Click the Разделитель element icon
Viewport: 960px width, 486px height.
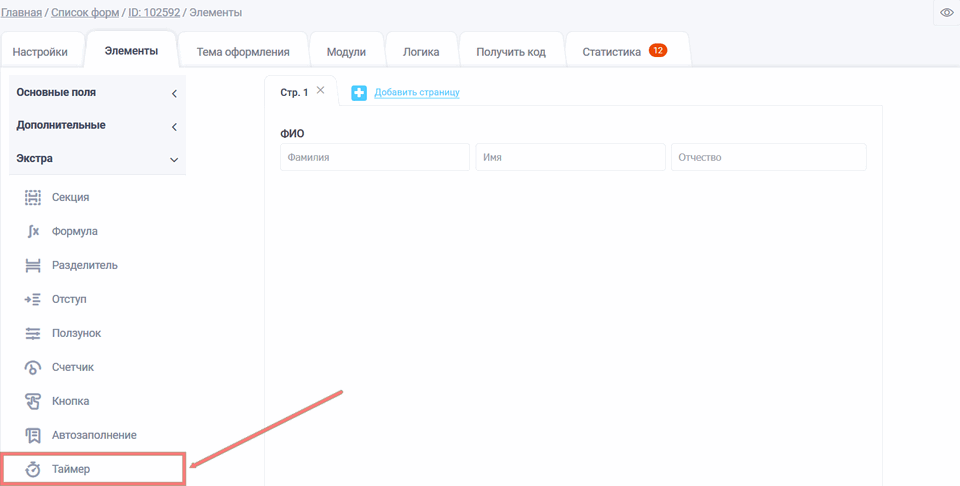pyautogui.click(x=33, y=266)
